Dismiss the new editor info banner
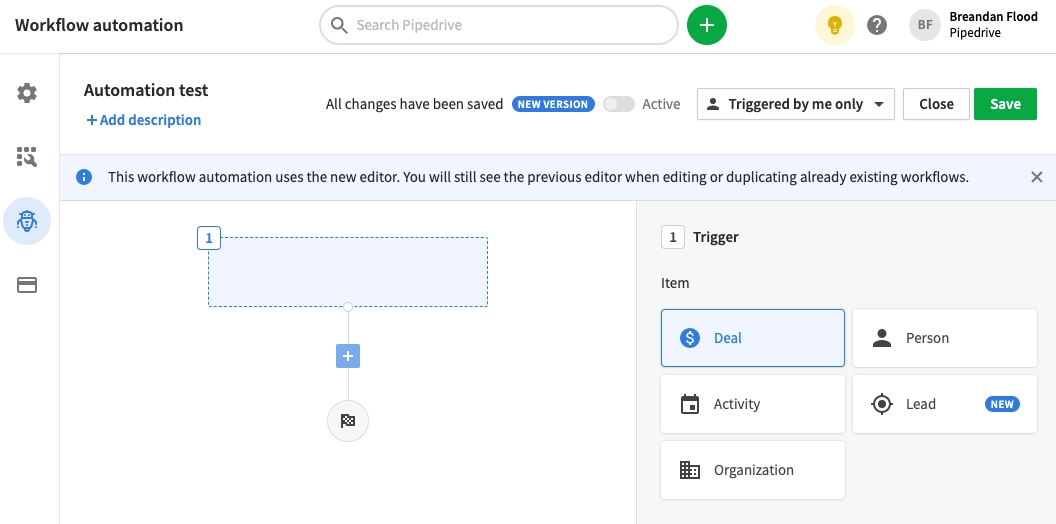This screenshot has width=1056, height=524. [x=1036, y=177]
